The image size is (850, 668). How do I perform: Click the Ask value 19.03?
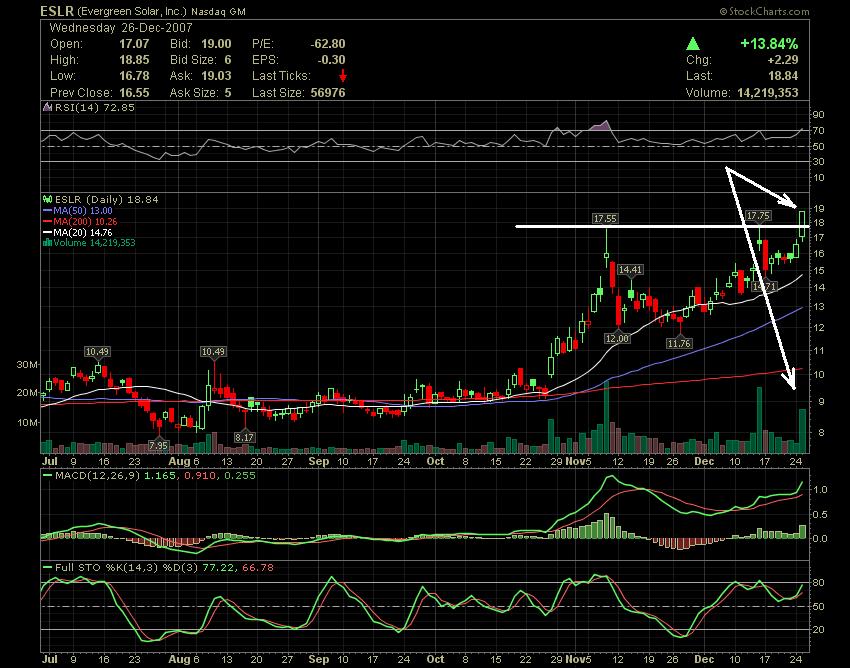pyautogui.click(x=216, y=76)
